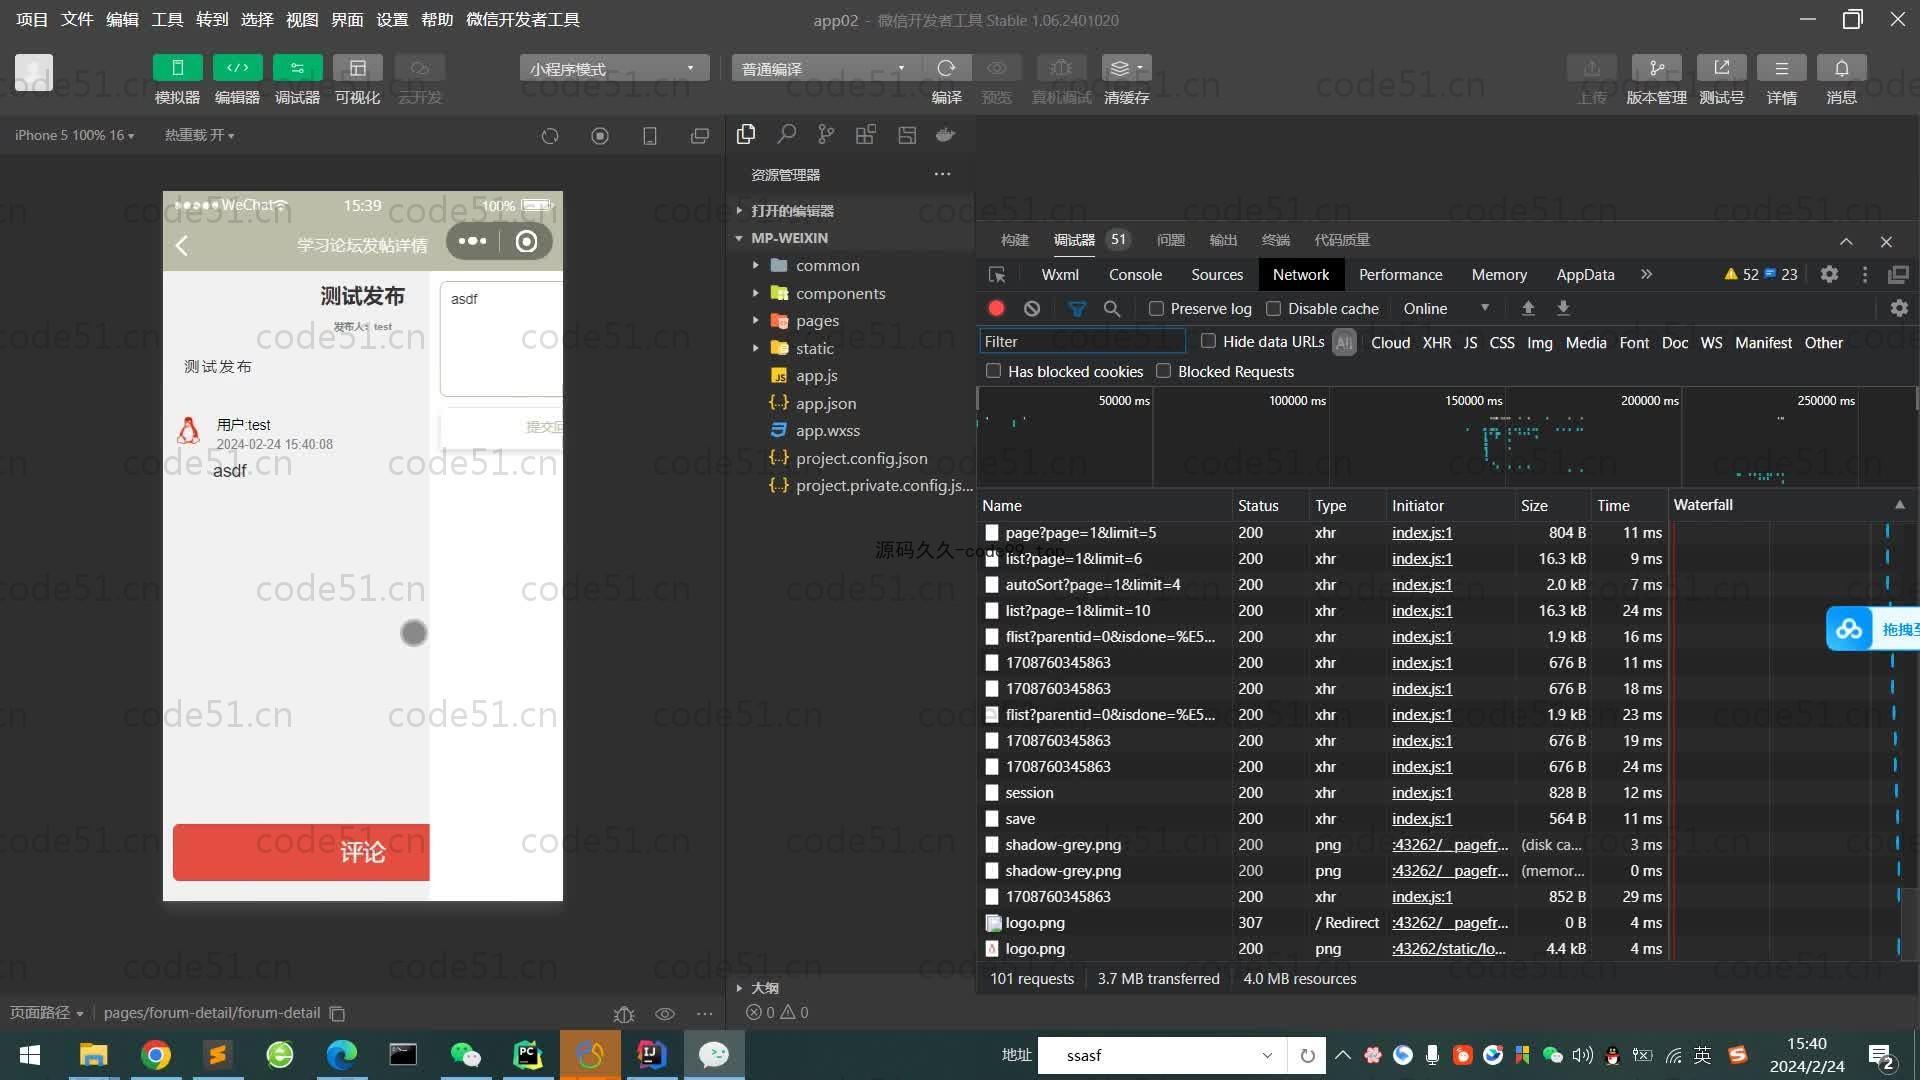Screen dimensions: 1920x1080
Task: Expand the components folder
Action: [x=840, y=294]
